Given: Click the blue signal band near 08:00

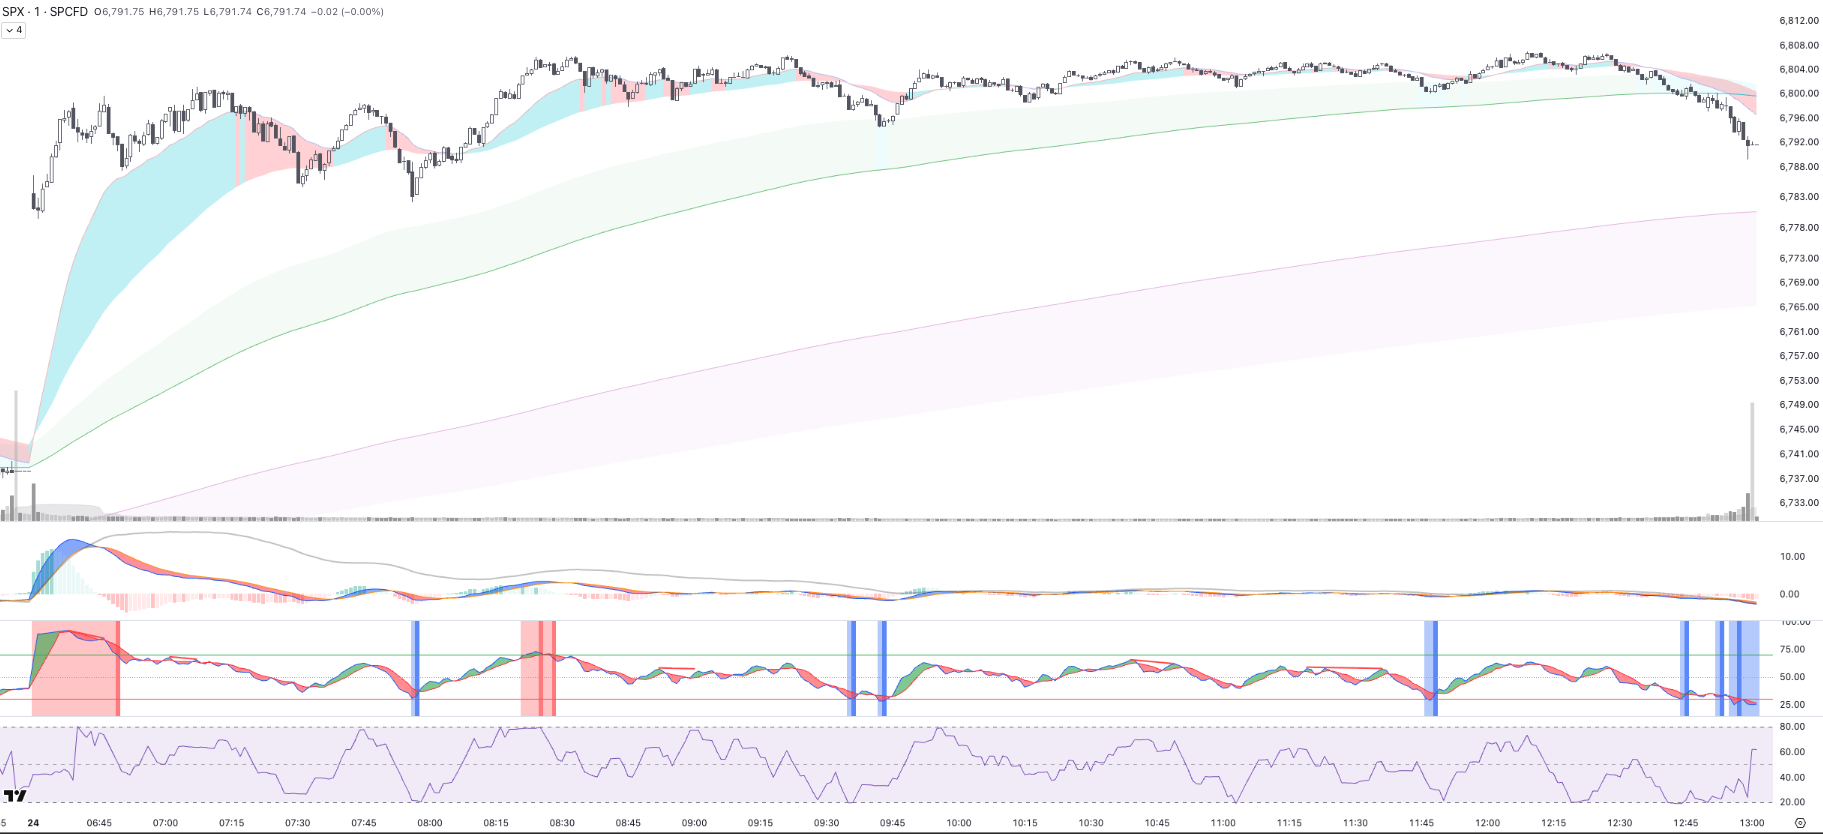Looking at the screenshot, I should click(x=416, y=668).
